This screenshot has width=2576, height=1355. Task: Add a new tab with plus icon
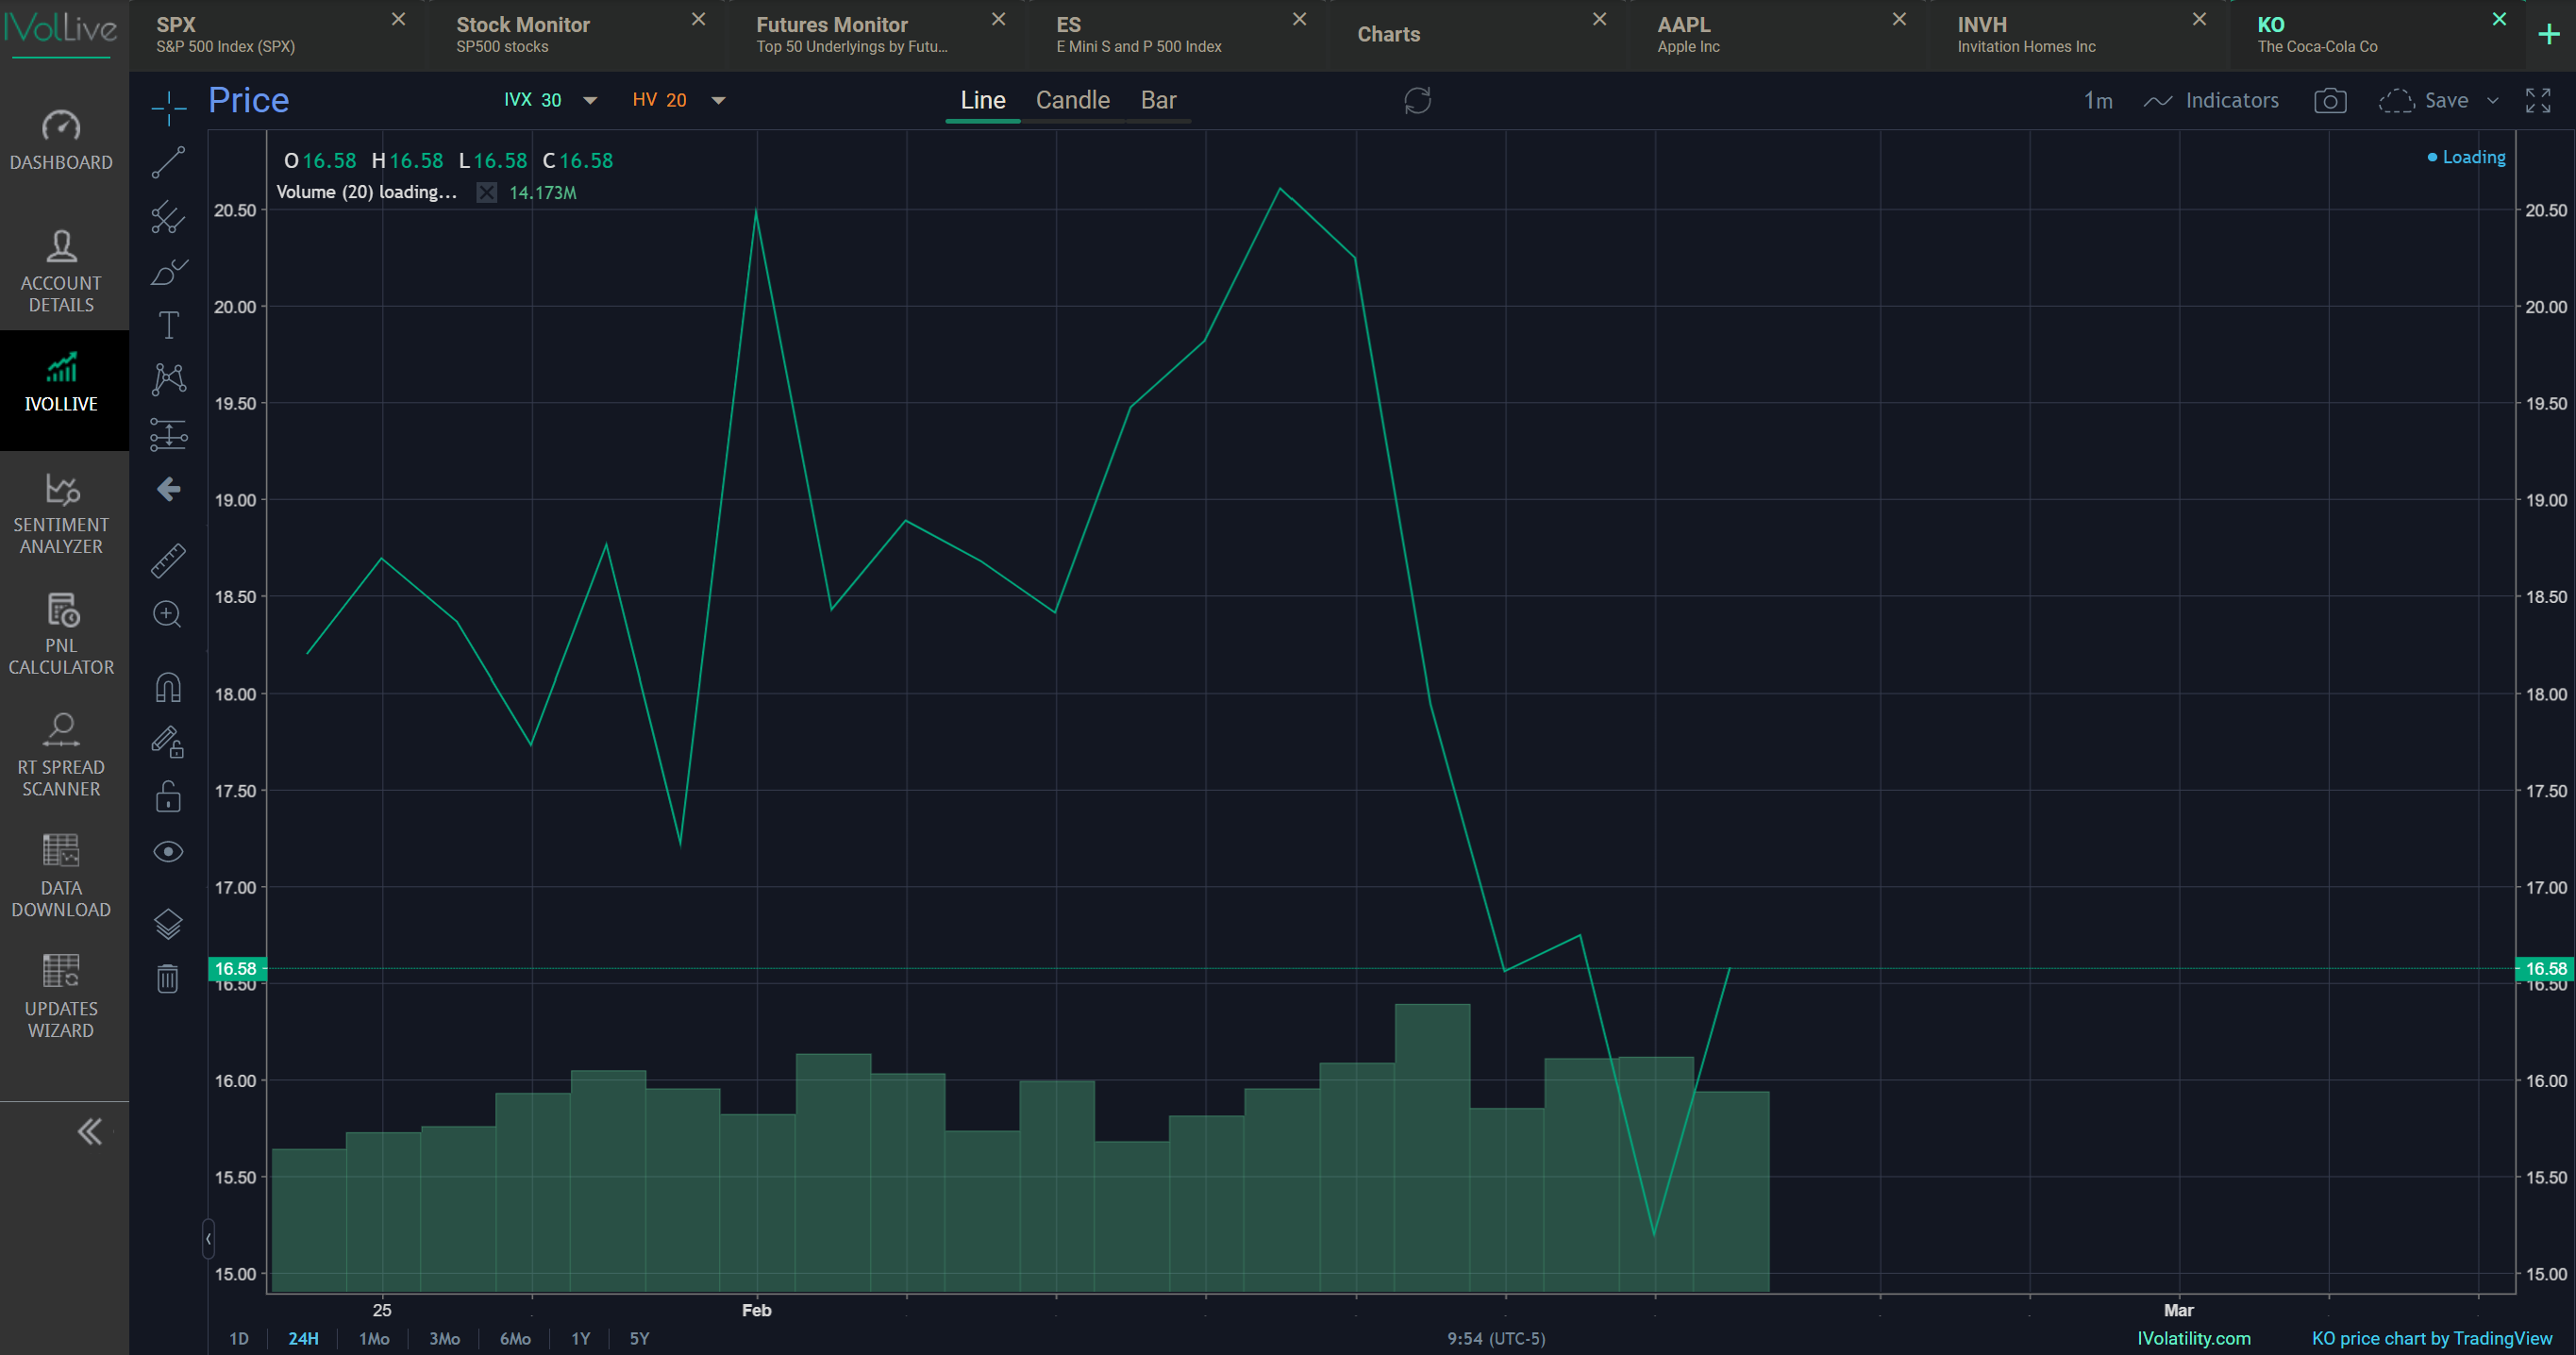[2549, 34]
